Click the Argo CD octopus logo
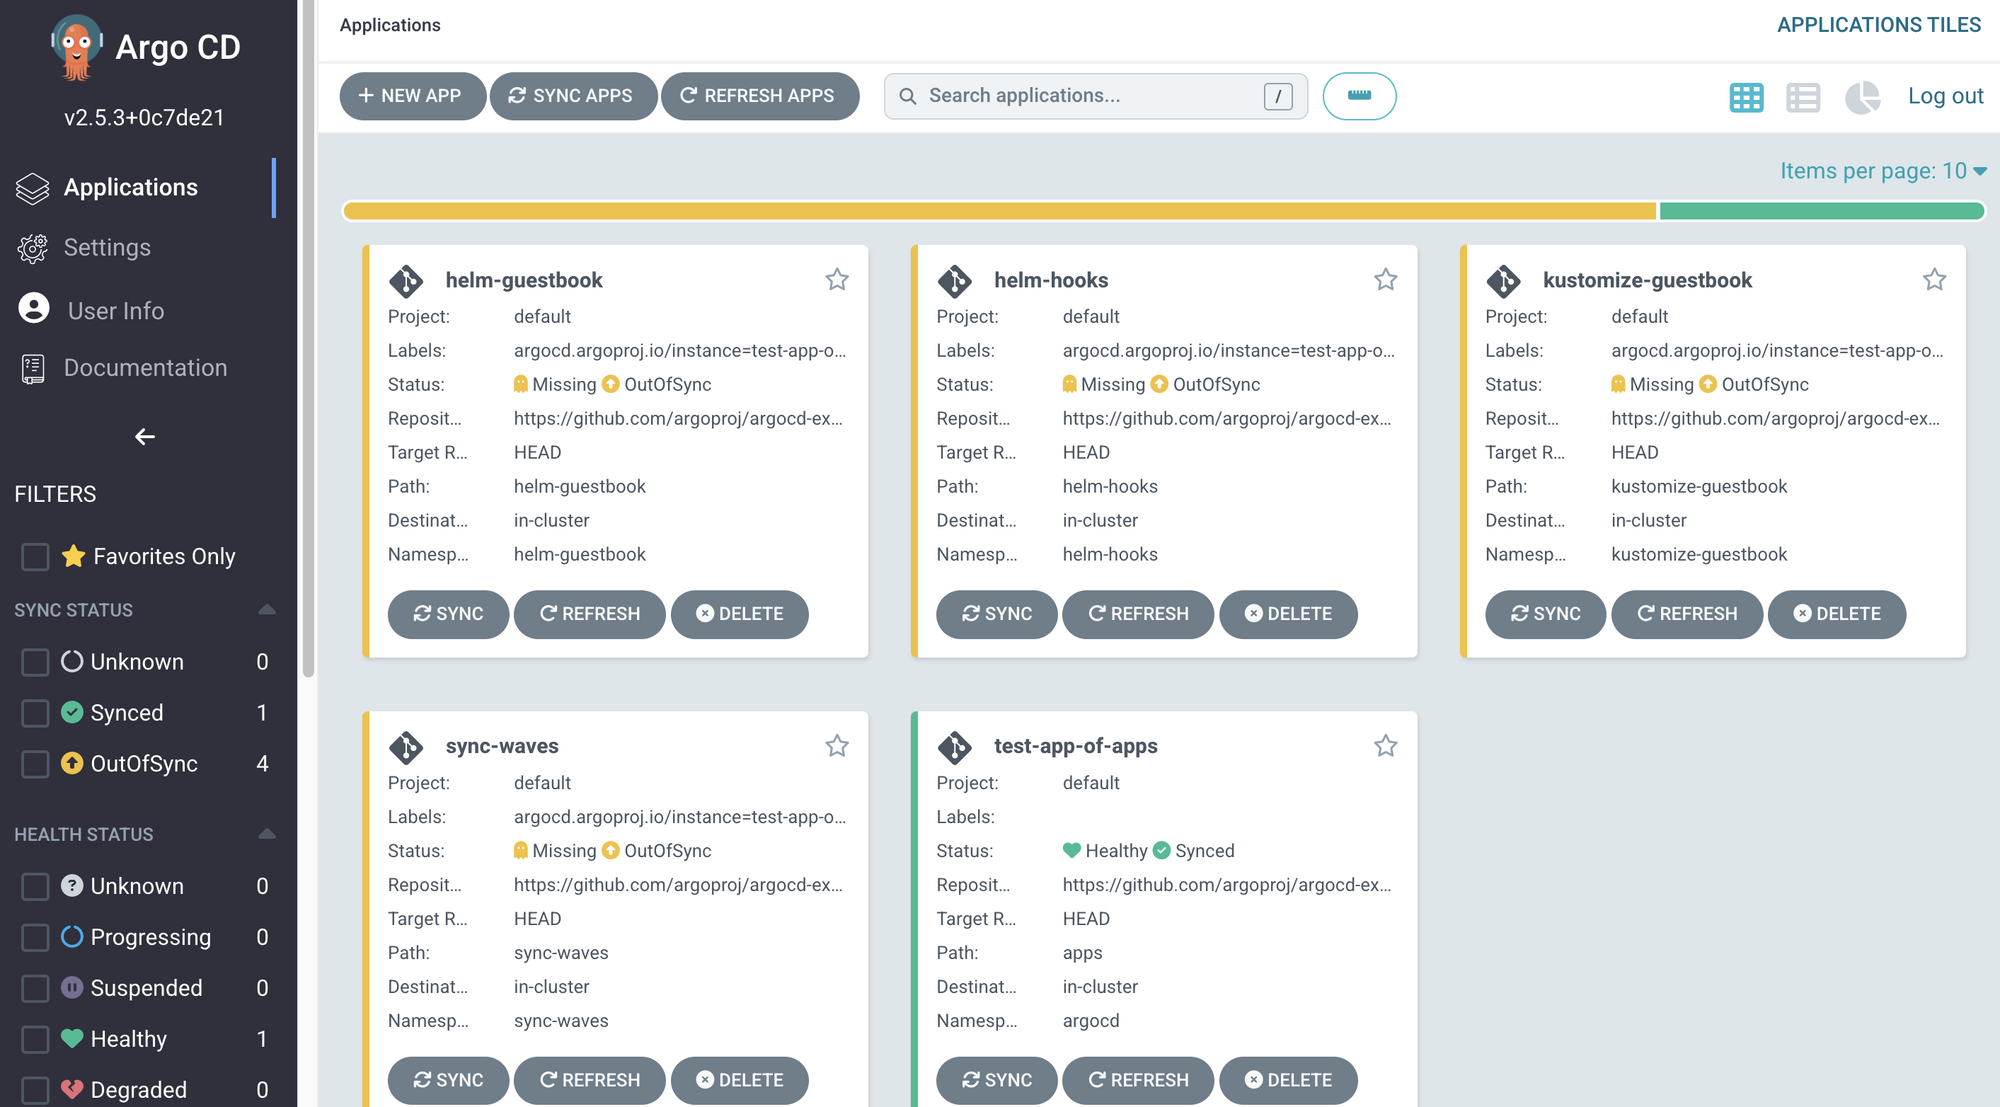2000x1107 pixels. (x=76, y=47)
